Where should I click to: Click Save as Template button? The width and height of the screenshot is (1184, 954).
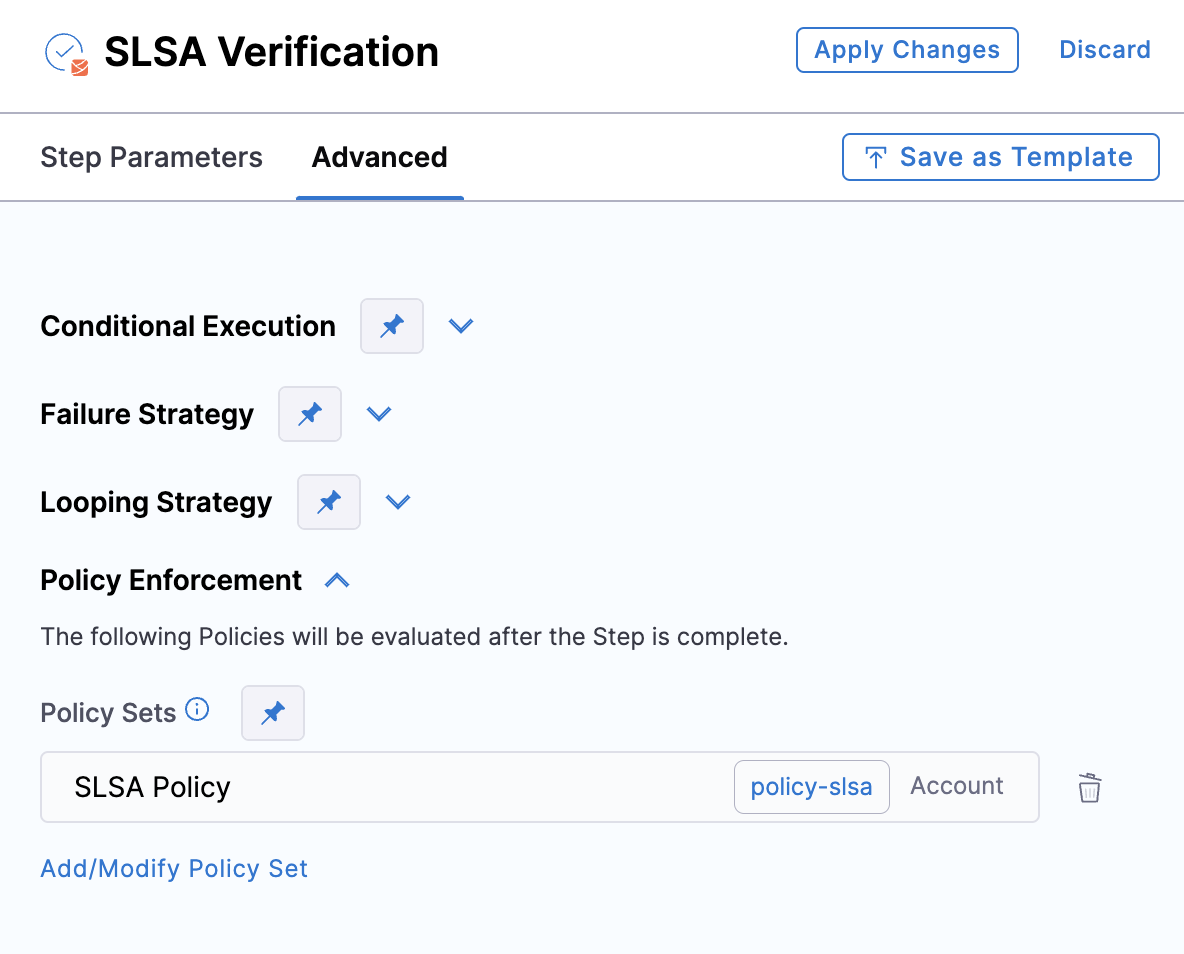[1000, 158]
